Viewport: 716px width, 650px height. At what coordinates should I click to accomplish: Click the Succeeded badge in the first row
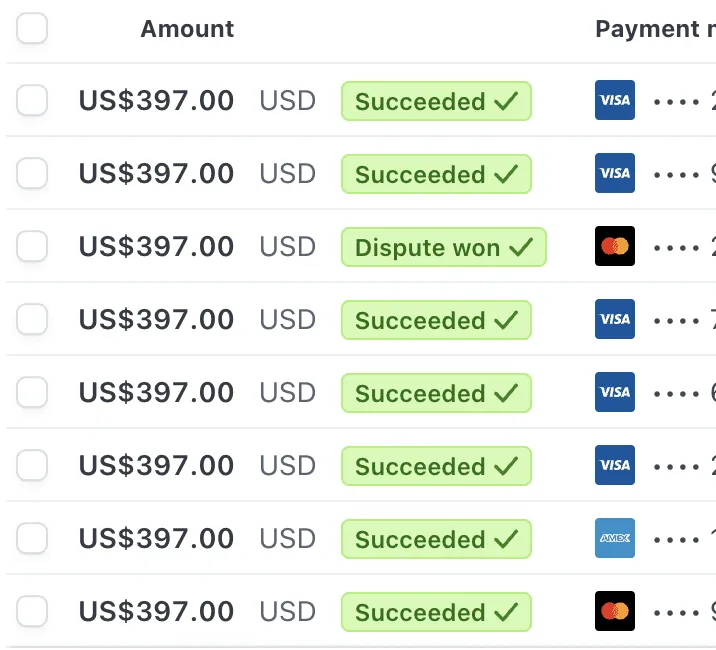click(435, 101)
